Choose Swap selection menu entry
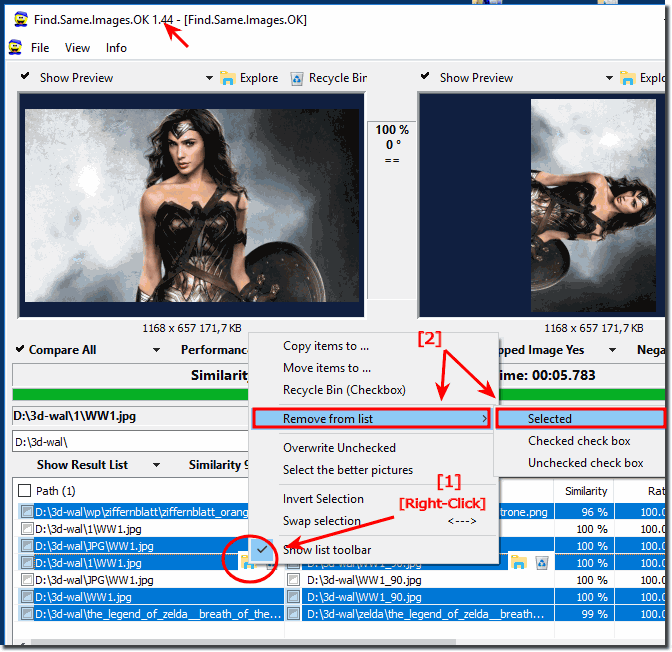 tap(321, 521)
